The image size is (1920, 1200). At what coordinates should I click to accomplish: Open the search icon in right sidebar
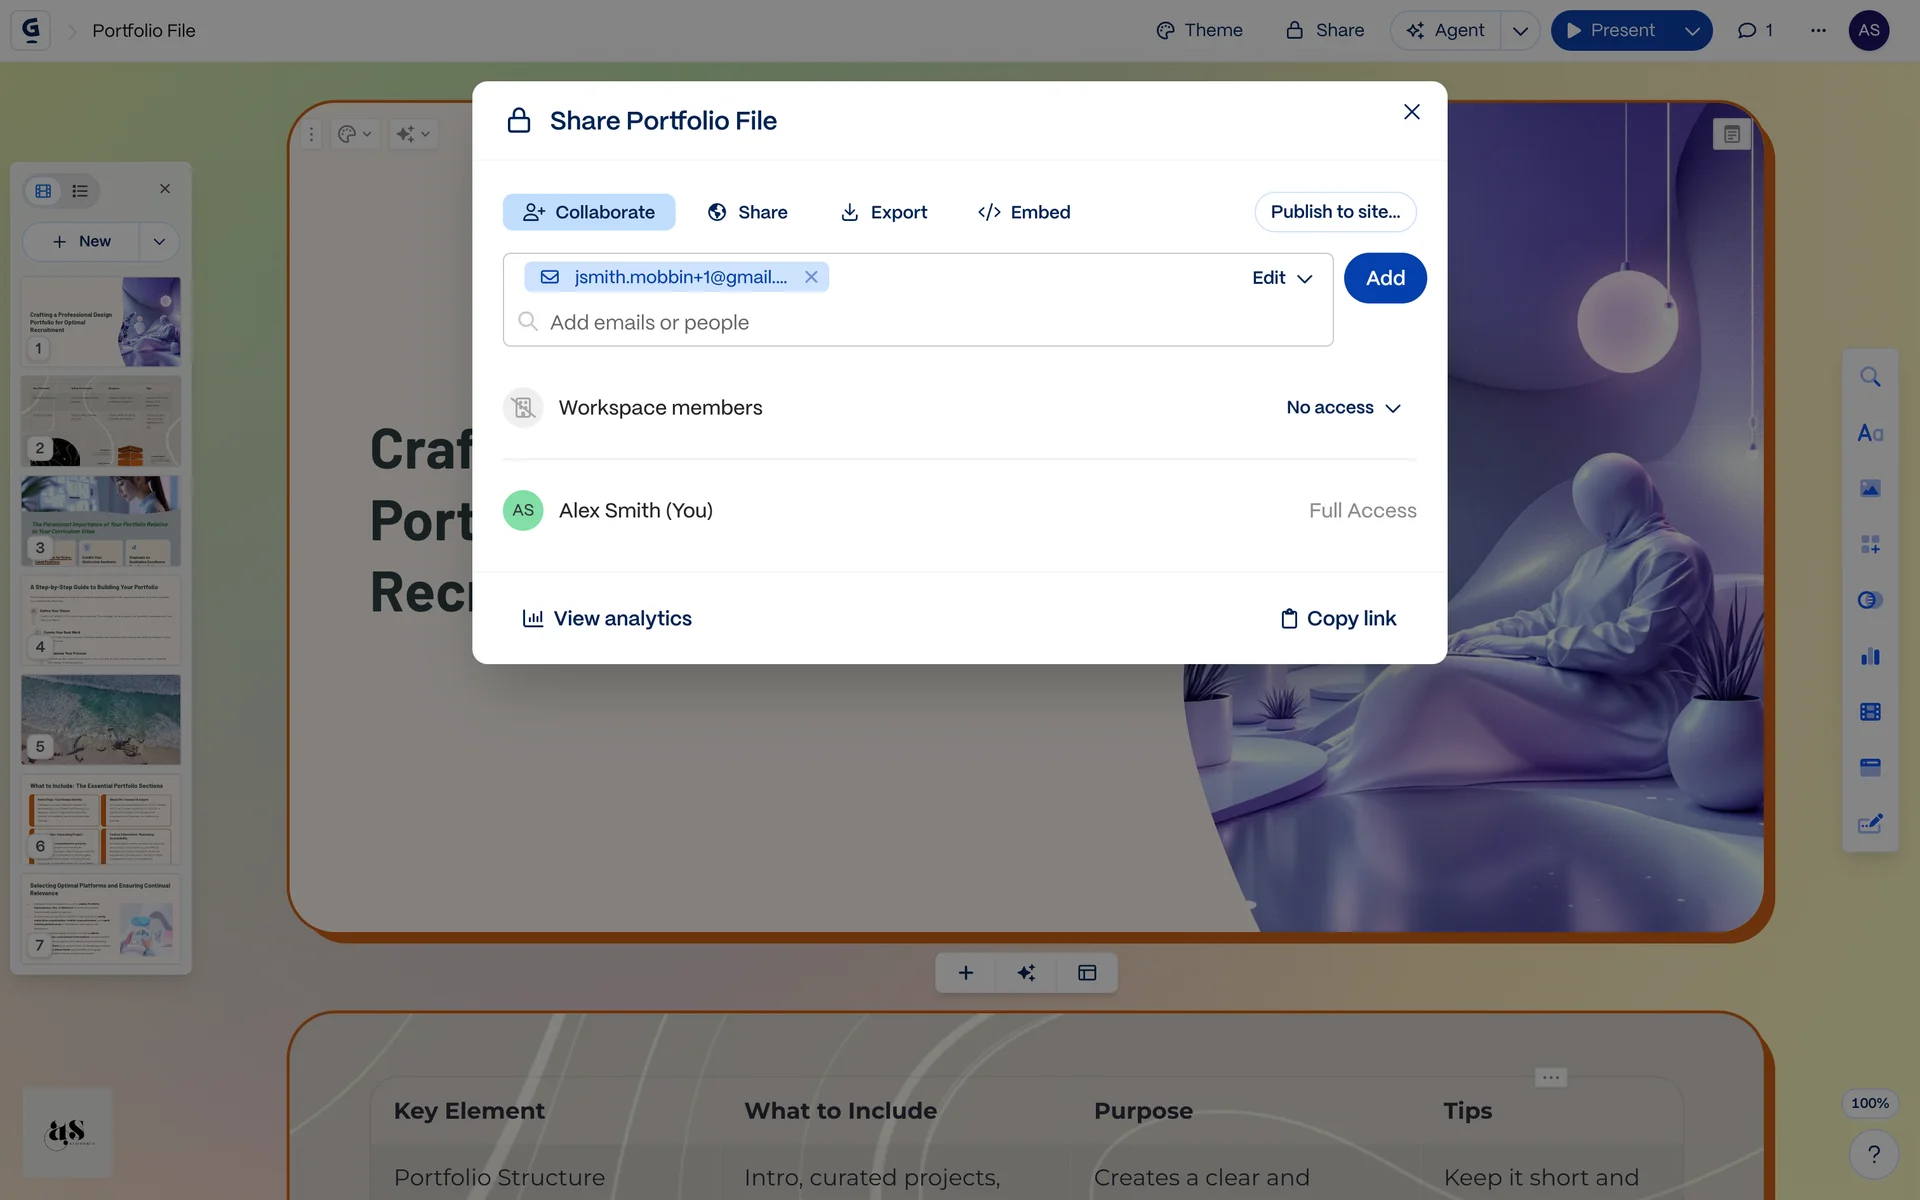(1870, 377)
